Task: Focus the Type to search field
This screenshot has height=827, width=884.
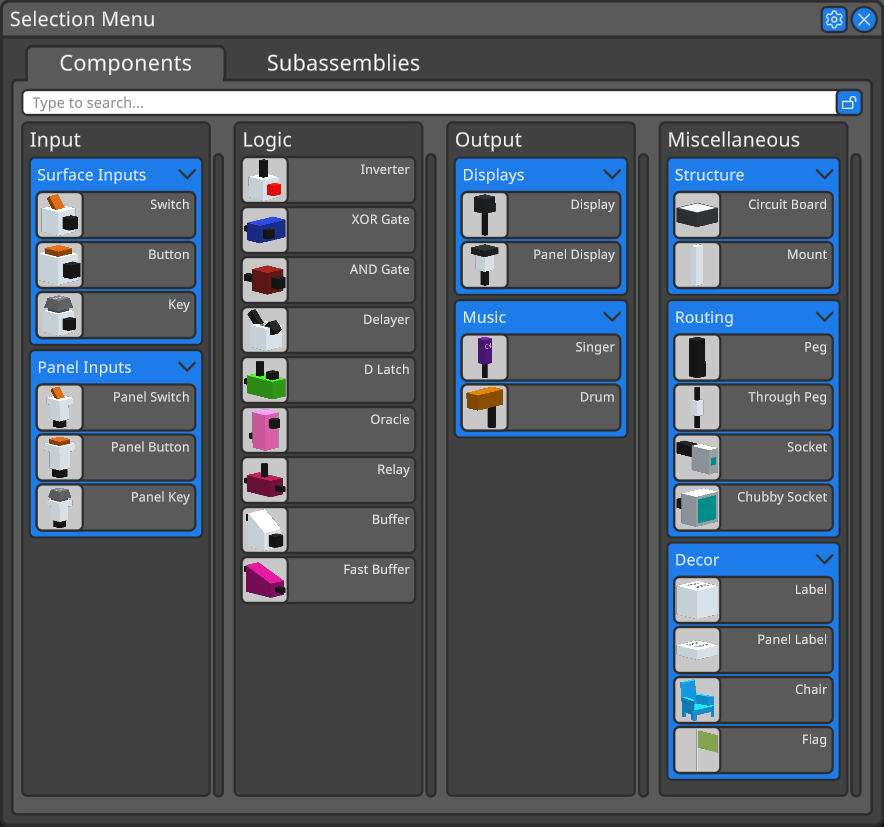Action: tap(430, 103)
